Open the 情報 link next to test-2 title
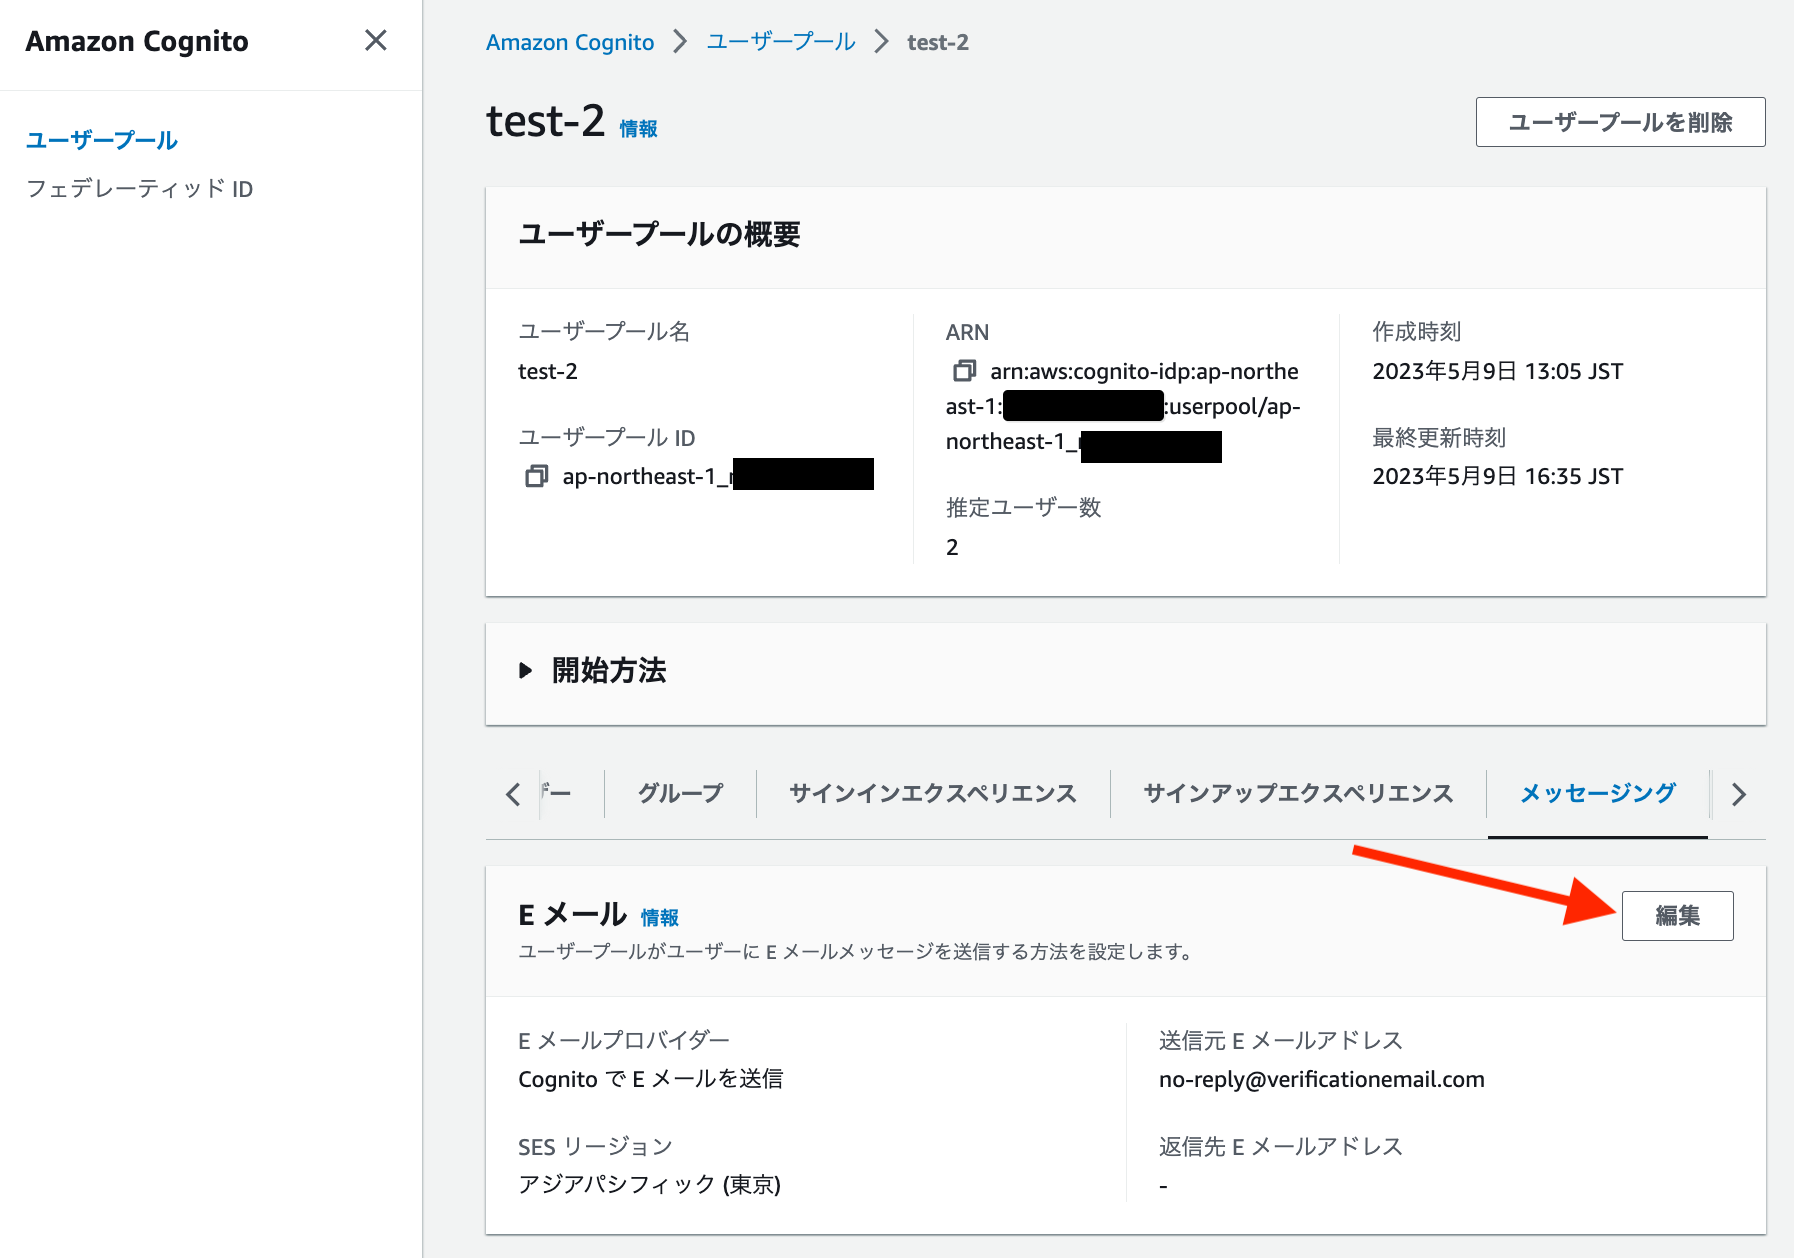The image size is (1794, 1258). tap(638, 128)
